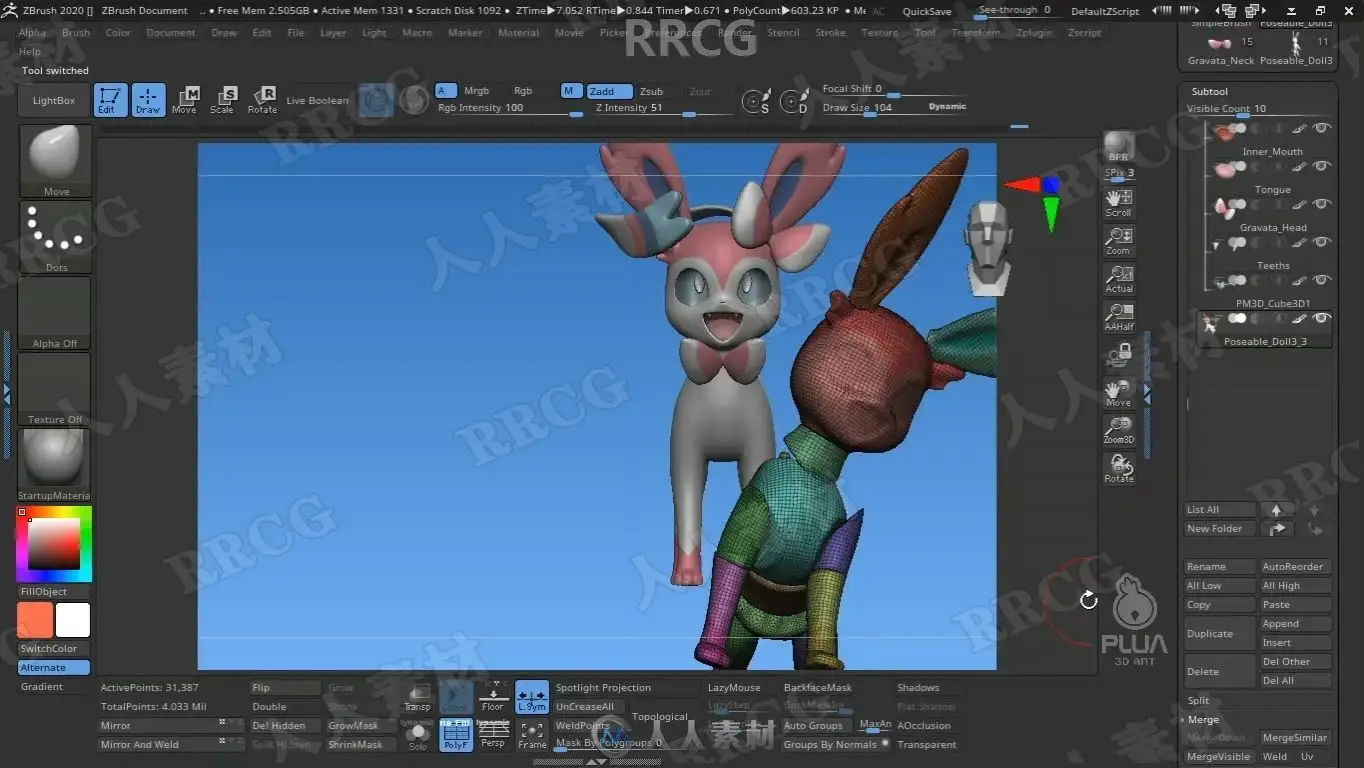1364x768 pixels.
Task: Toggle L.Sym local symmetry
Action: (532, 697)
